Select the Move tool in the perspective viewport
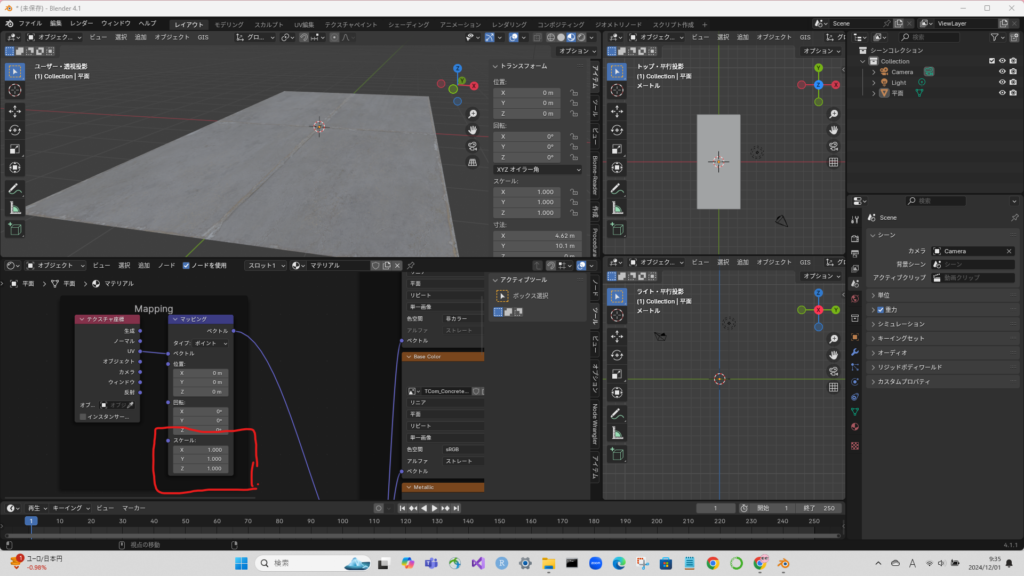The image size is (1024, 576). [15, 110]
